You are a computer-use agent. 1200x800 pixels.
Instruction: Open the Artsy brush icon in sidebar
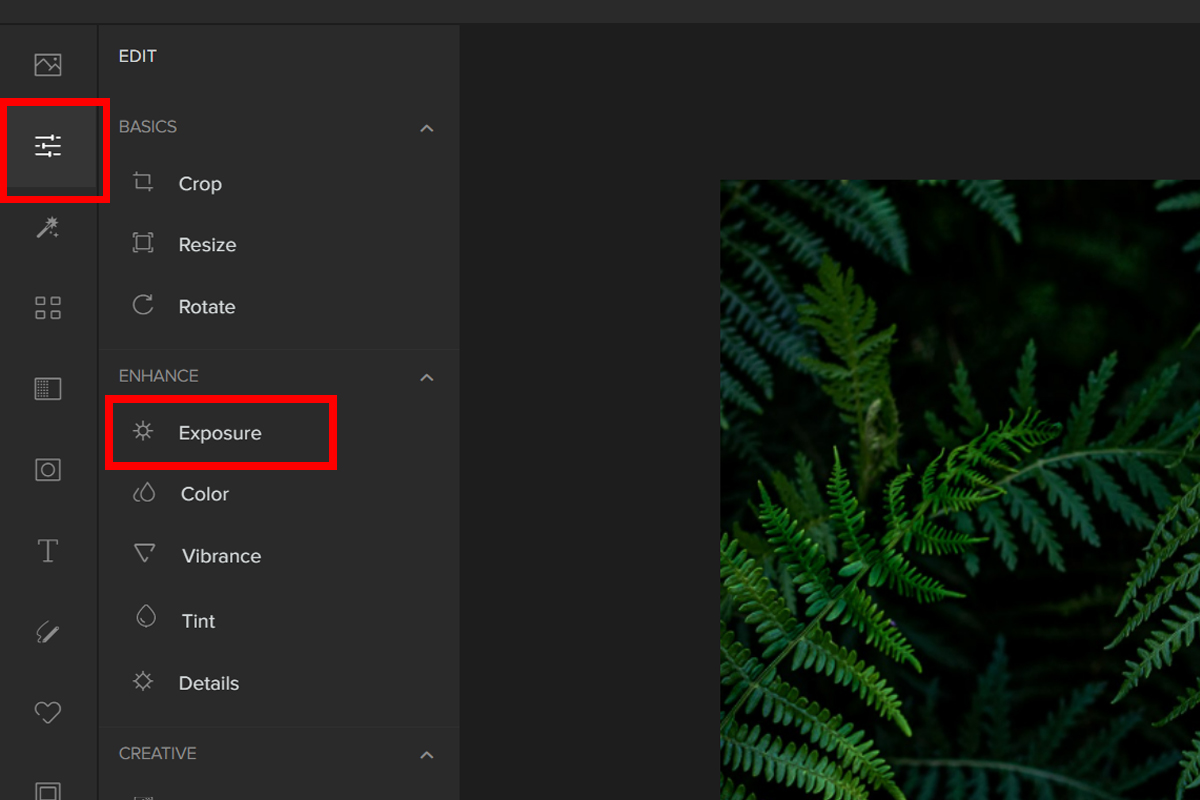coord(48,632)
